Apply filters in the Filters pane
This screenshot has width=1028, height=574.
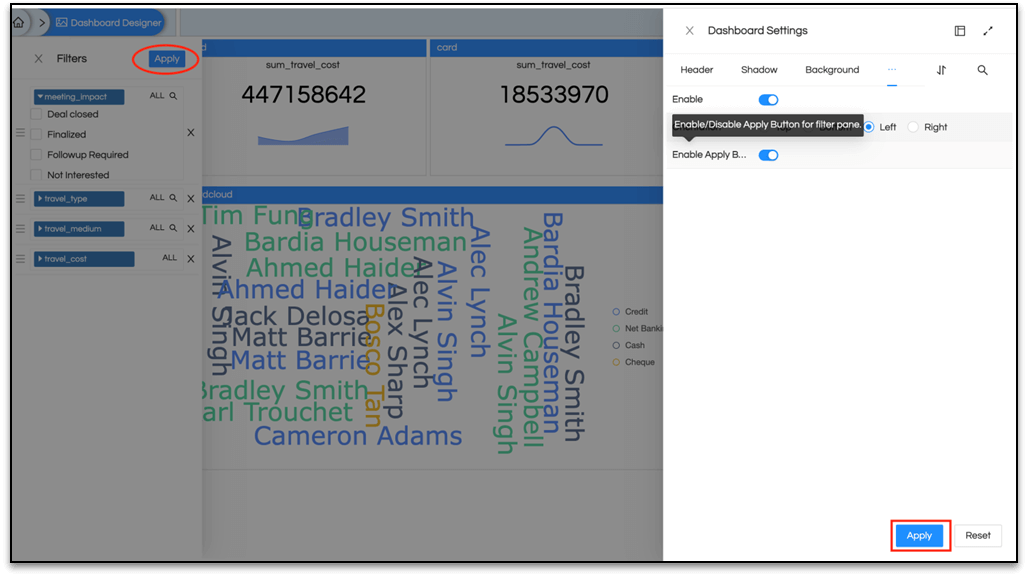point(167,59)
